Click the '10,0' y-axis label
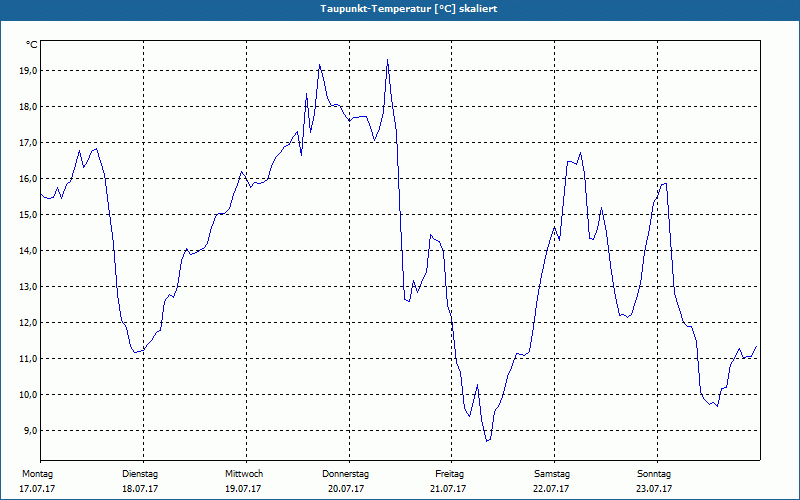This screenshot has width=800, height=500. pyautogui.click(x=29, y=395)
